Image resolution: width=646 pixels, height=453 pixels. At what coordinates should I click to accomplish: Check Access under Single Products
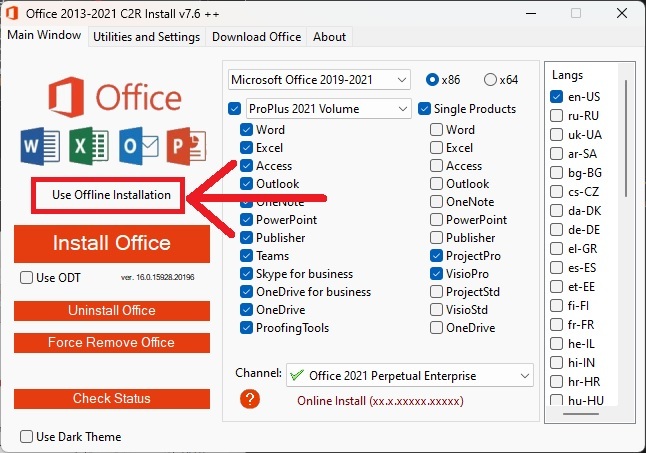pos(436,166)
